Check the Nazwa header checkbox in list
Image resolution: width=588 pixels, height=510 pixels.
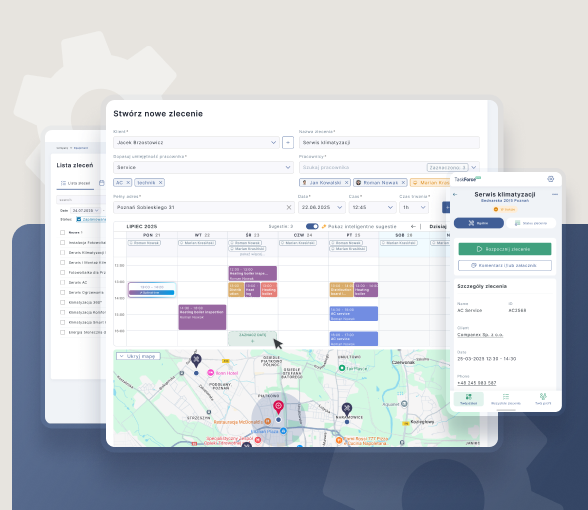(63, 232)
